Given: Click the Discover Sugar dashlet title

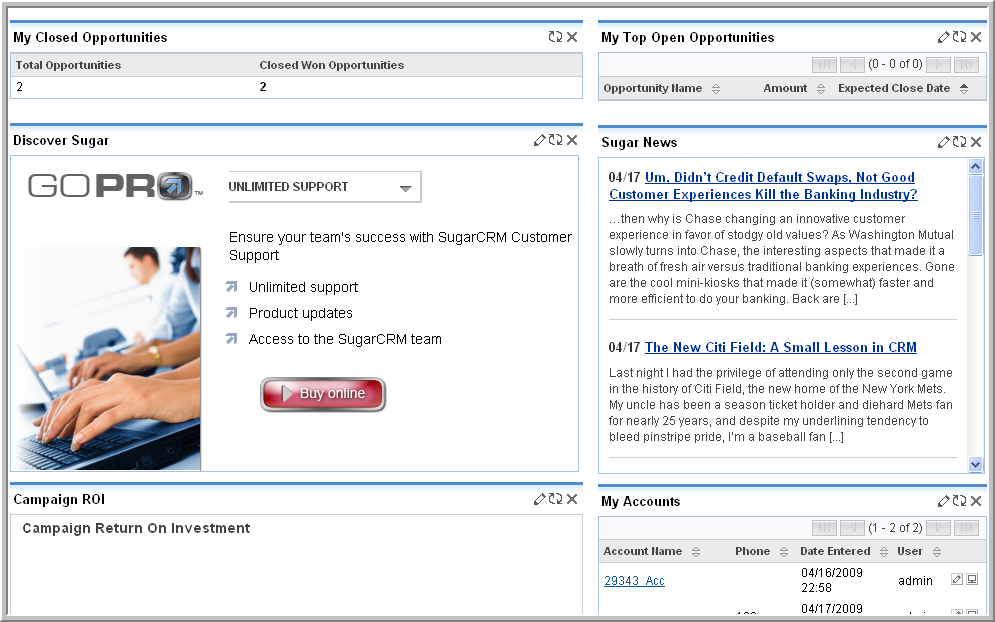Looking at the screenshot, I should (61, 140).
